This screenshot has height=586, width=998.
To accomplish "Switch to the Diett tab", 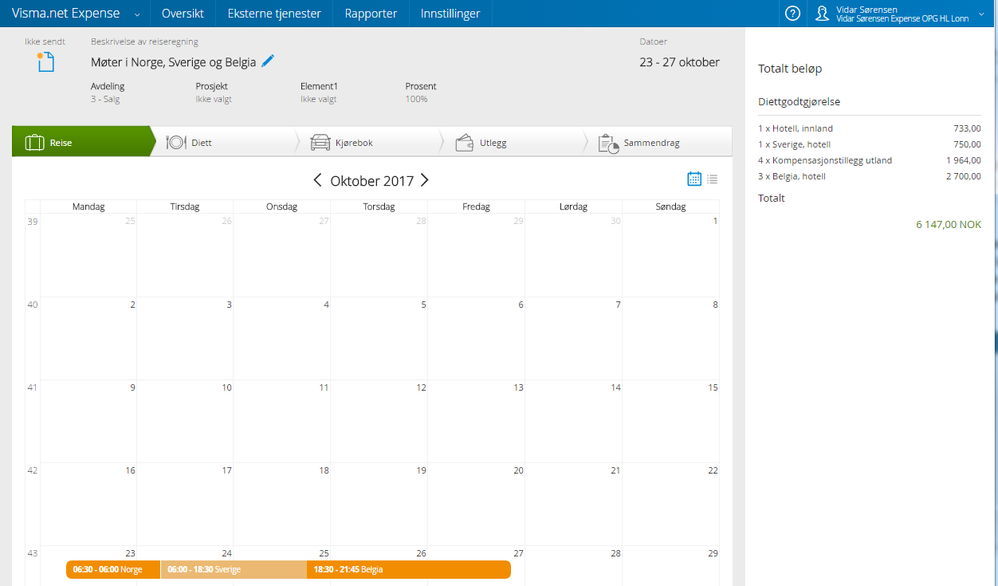I will point(225,142).
